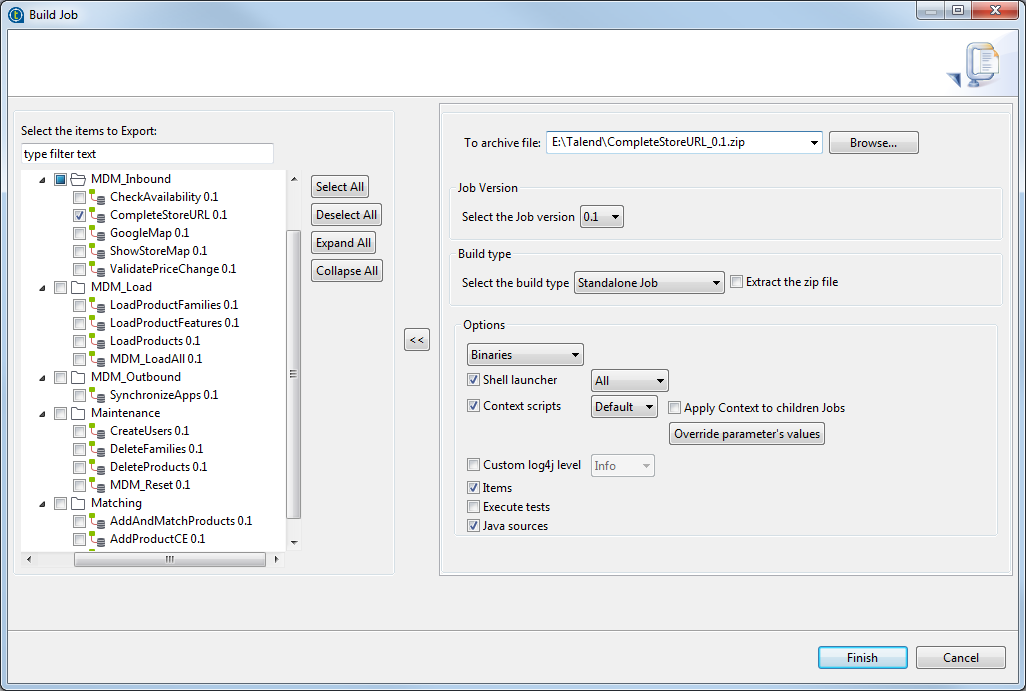Click the CheckAvailability job icon
Viewport: 1026px width, 691px height.
tap(97, 197)
